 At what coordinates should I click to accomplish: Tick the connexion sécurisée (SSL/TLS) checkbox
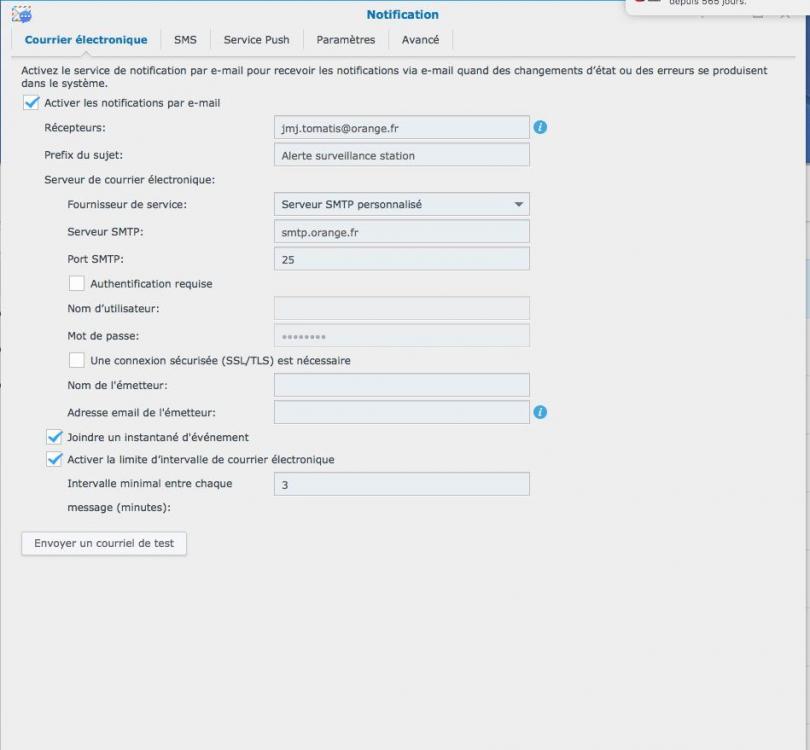[77, 360]
